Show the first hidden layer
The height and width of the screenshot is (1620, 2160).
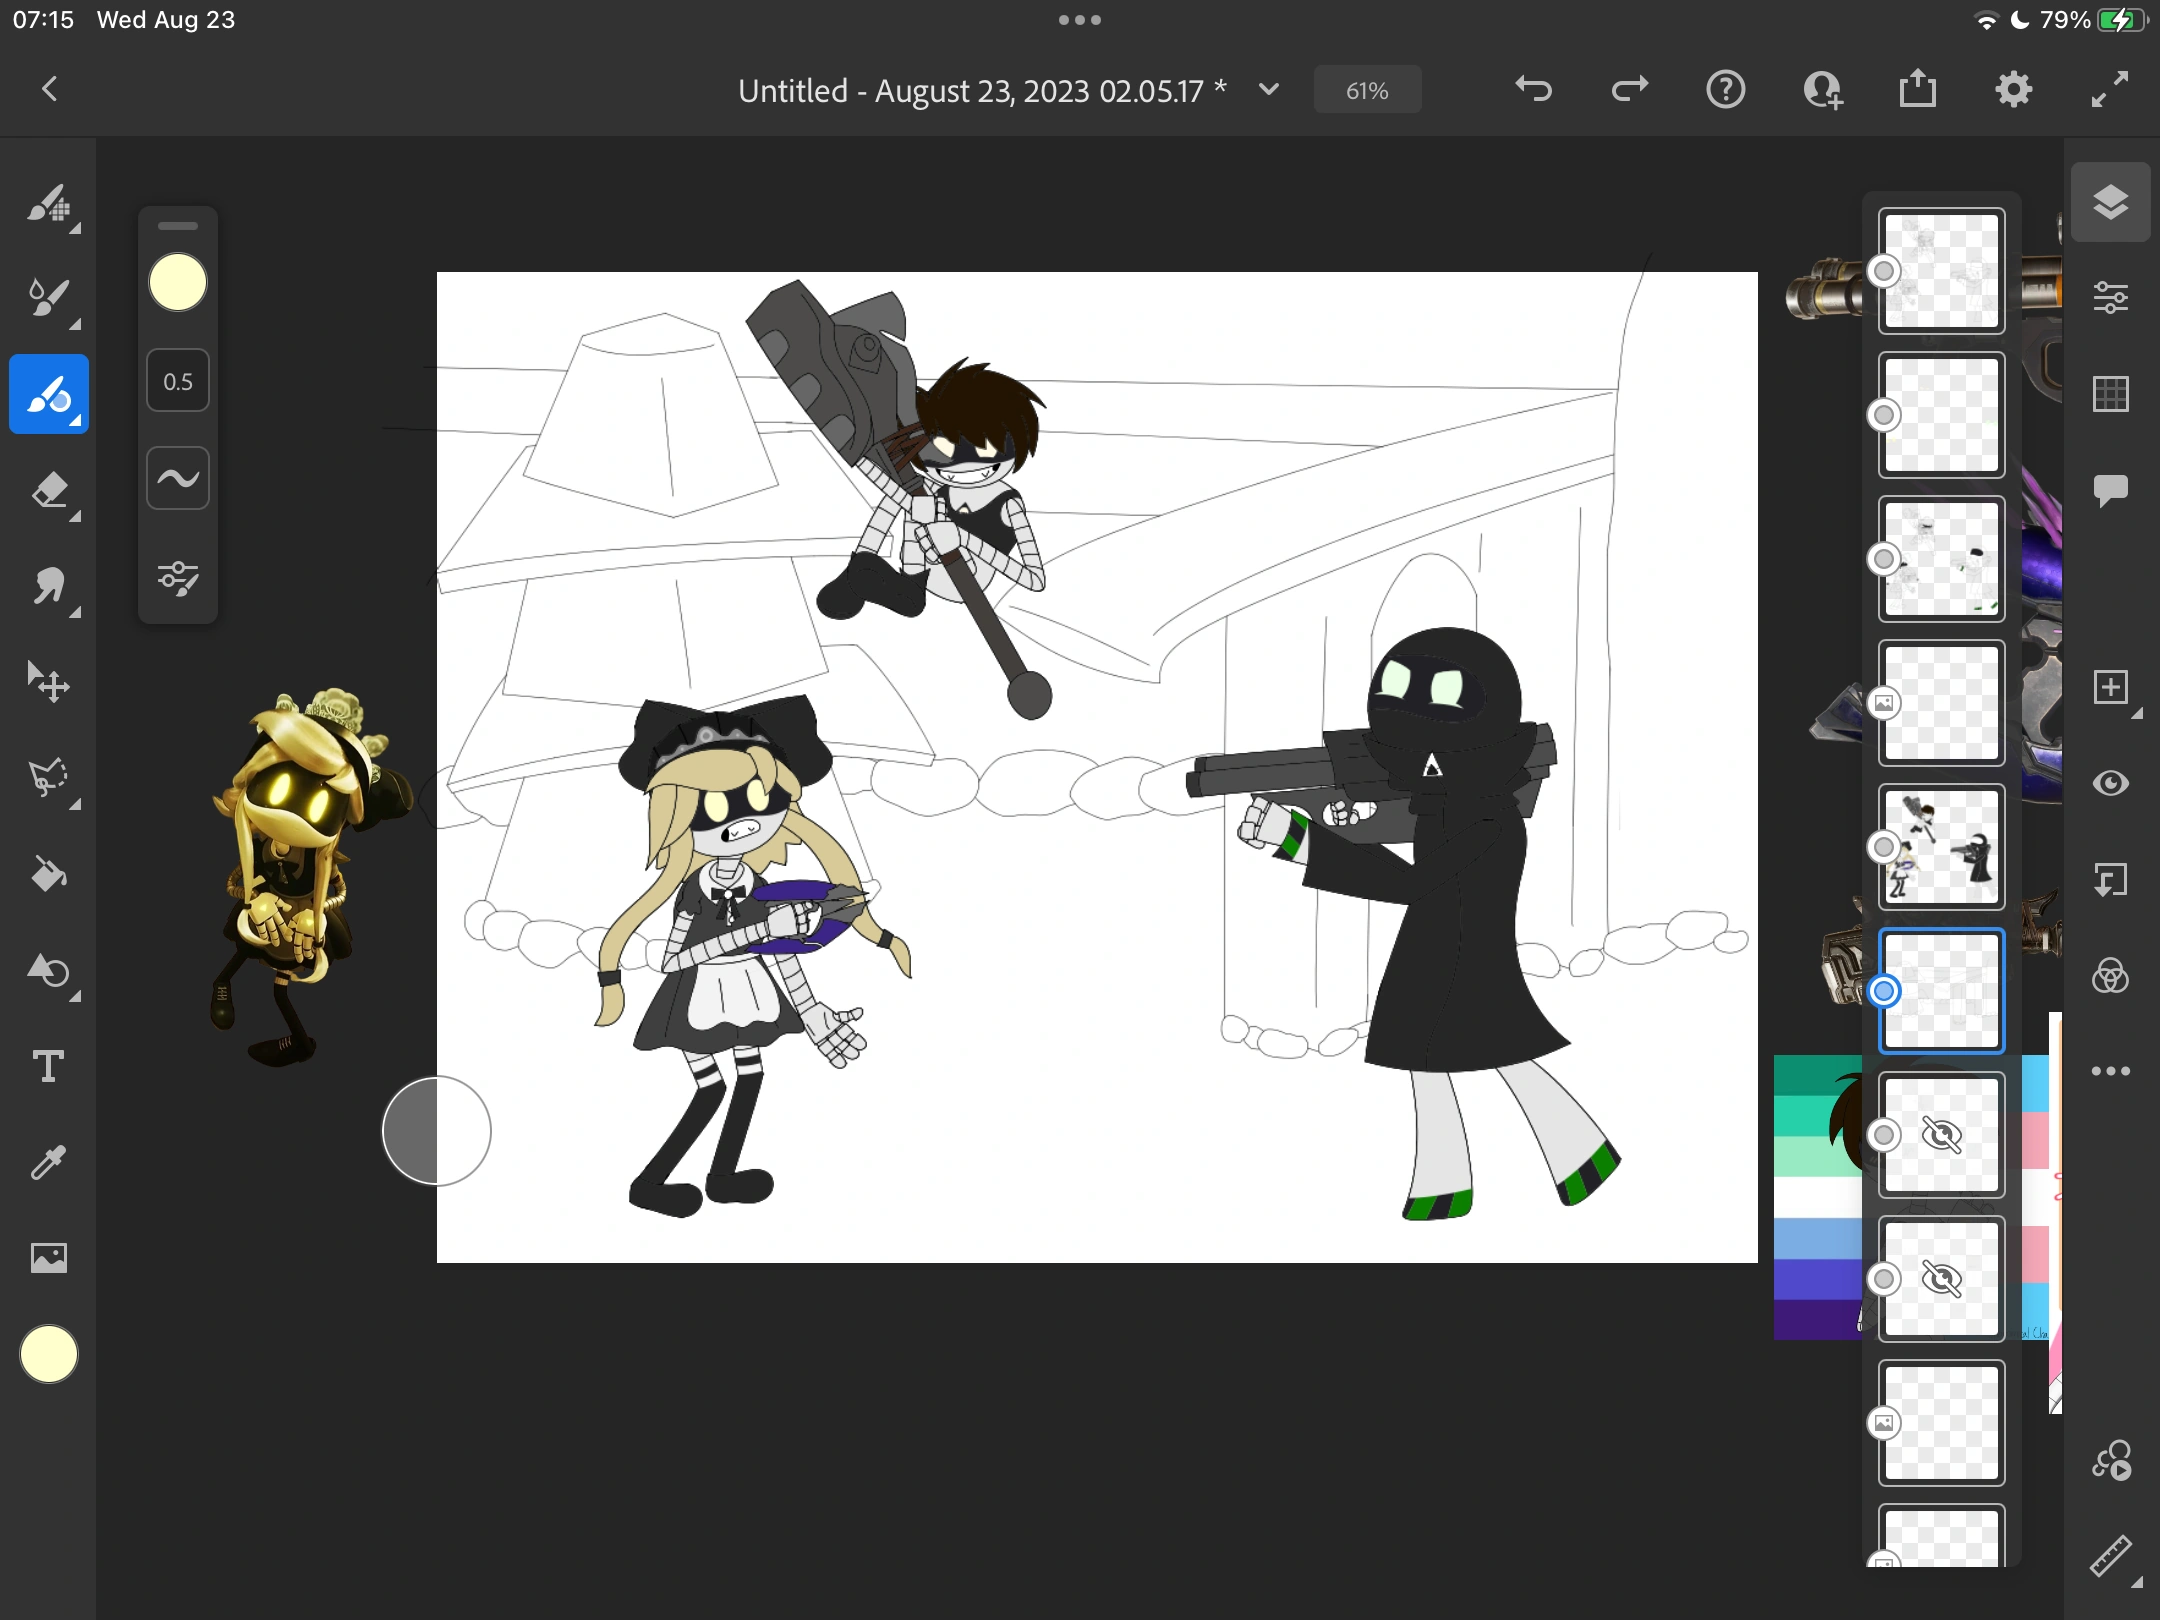click(x=1940, y=1135)
